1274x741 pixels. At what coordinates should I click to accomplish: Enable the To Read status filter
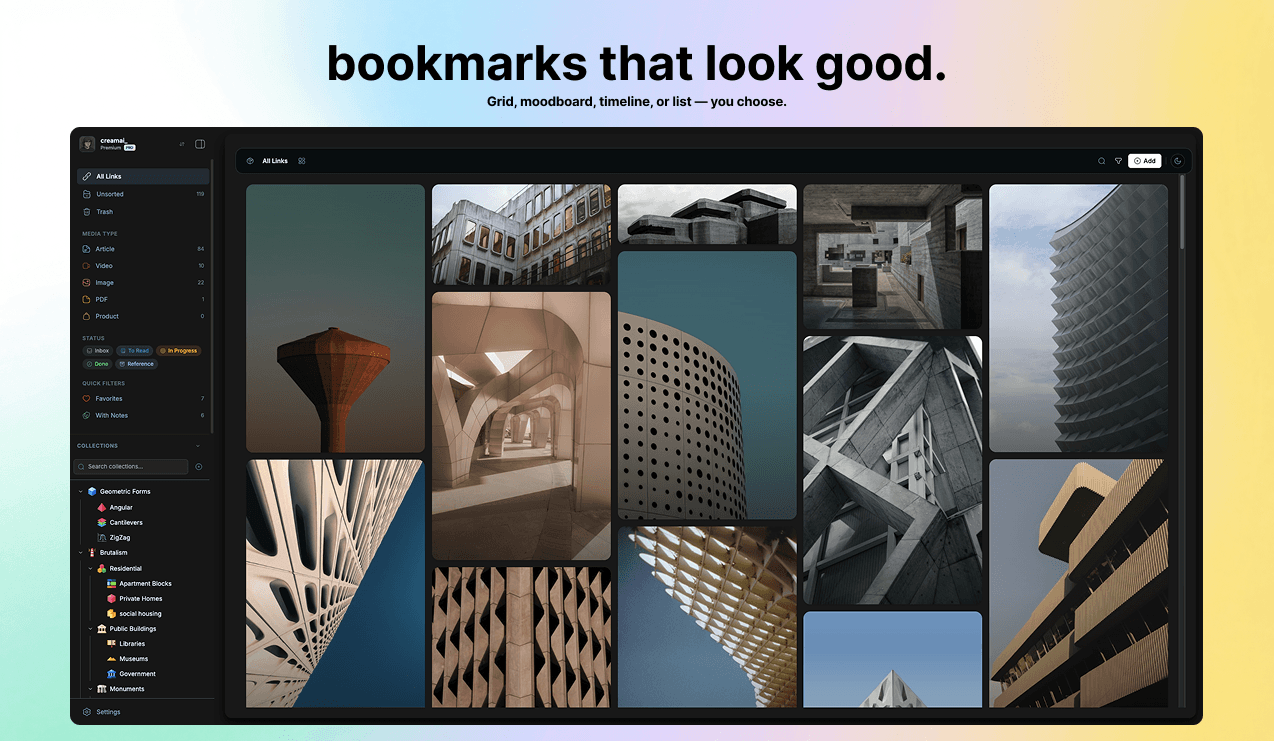(135, 350)
